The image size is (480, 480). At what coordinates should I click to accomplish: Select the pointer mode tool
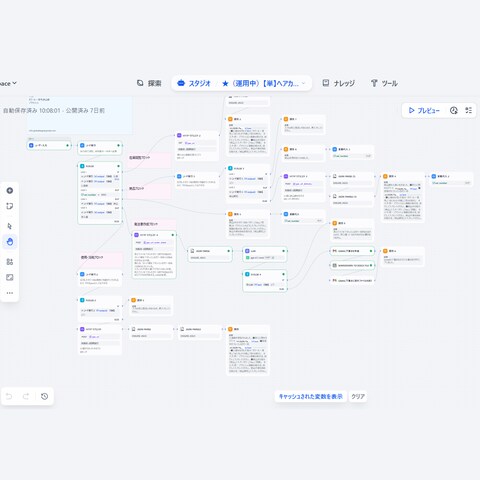click(10, 226)
